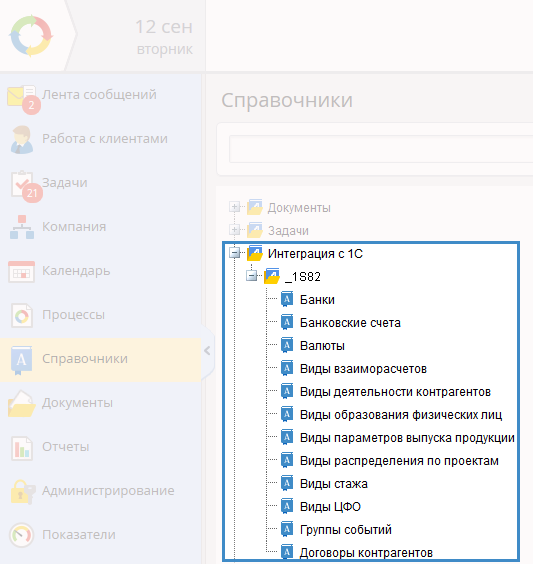Open the Валюты reference item
Screen dimensions: 533x564
pyautogui.click(x=322, y=346)
